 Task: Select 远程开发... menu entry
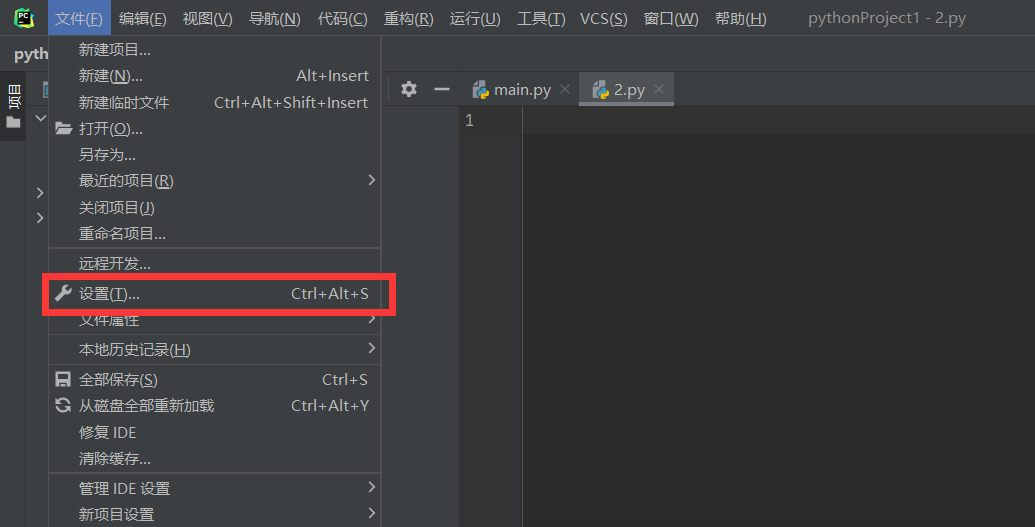215,264
